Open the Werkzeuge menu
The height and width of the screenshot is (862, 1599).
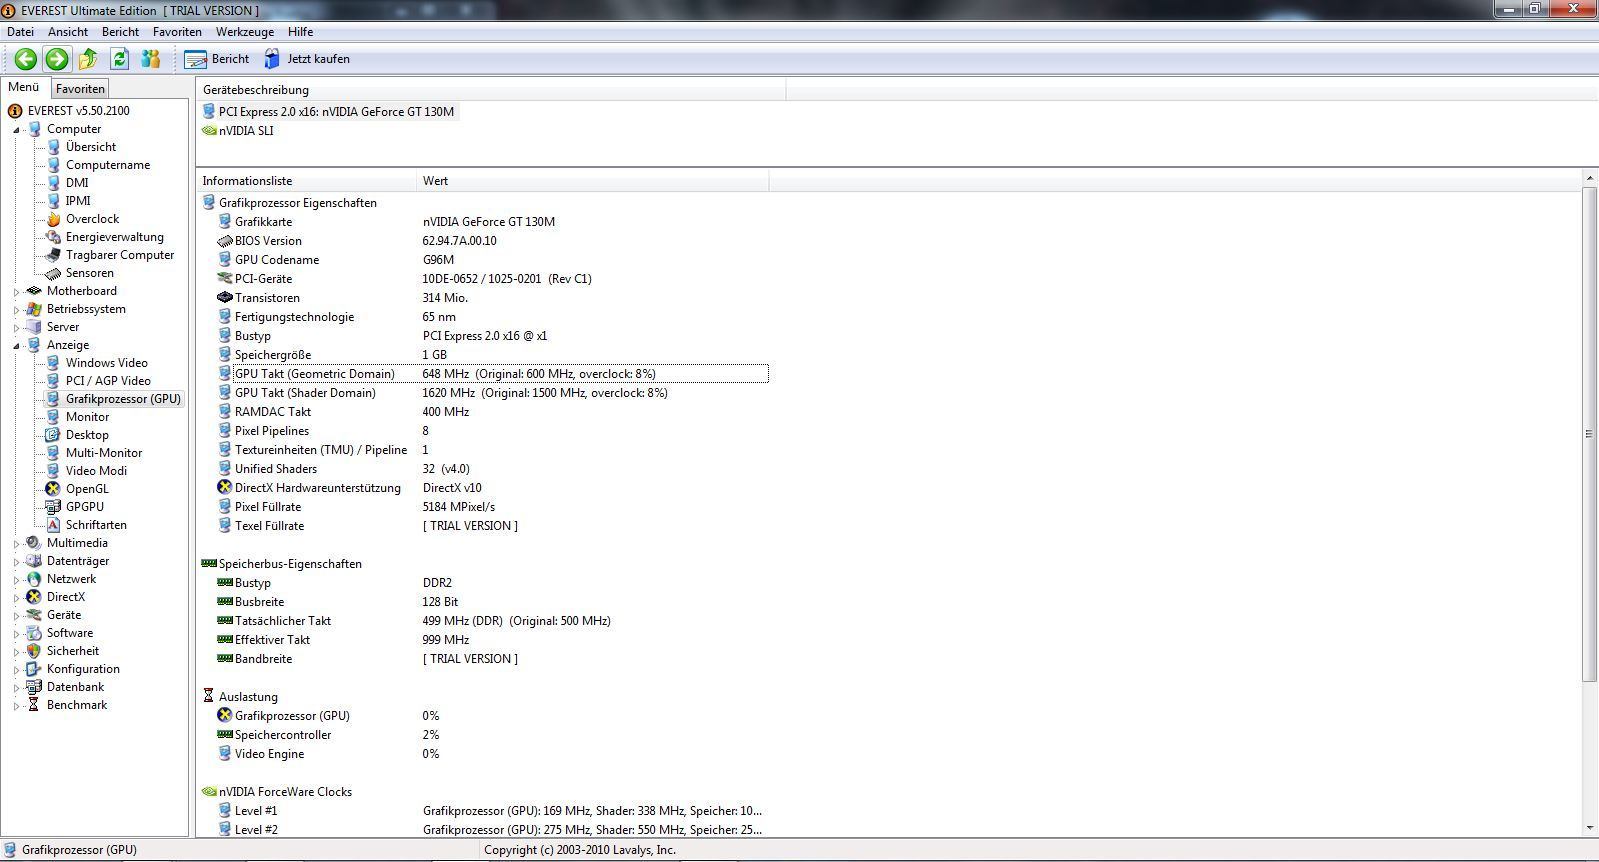(245, 32)
